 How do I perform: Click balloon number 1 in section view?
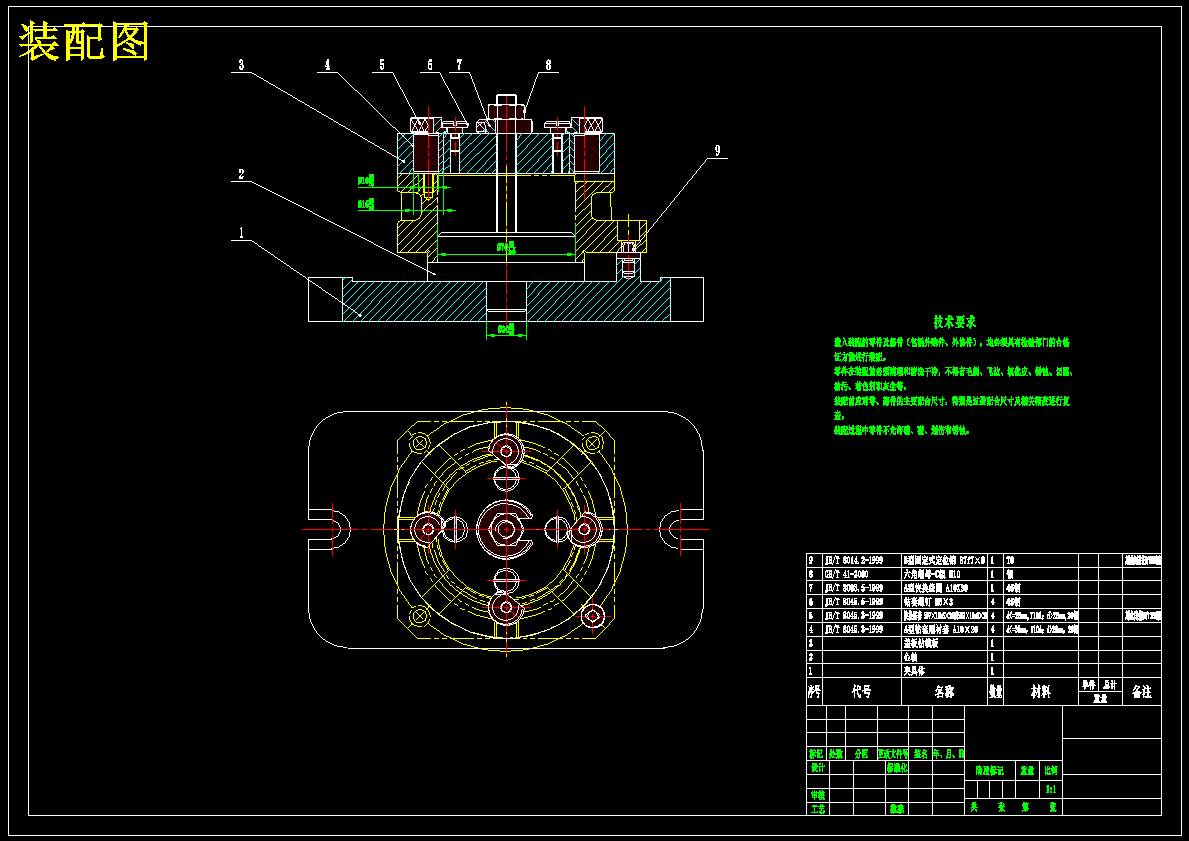click(241, 233)
